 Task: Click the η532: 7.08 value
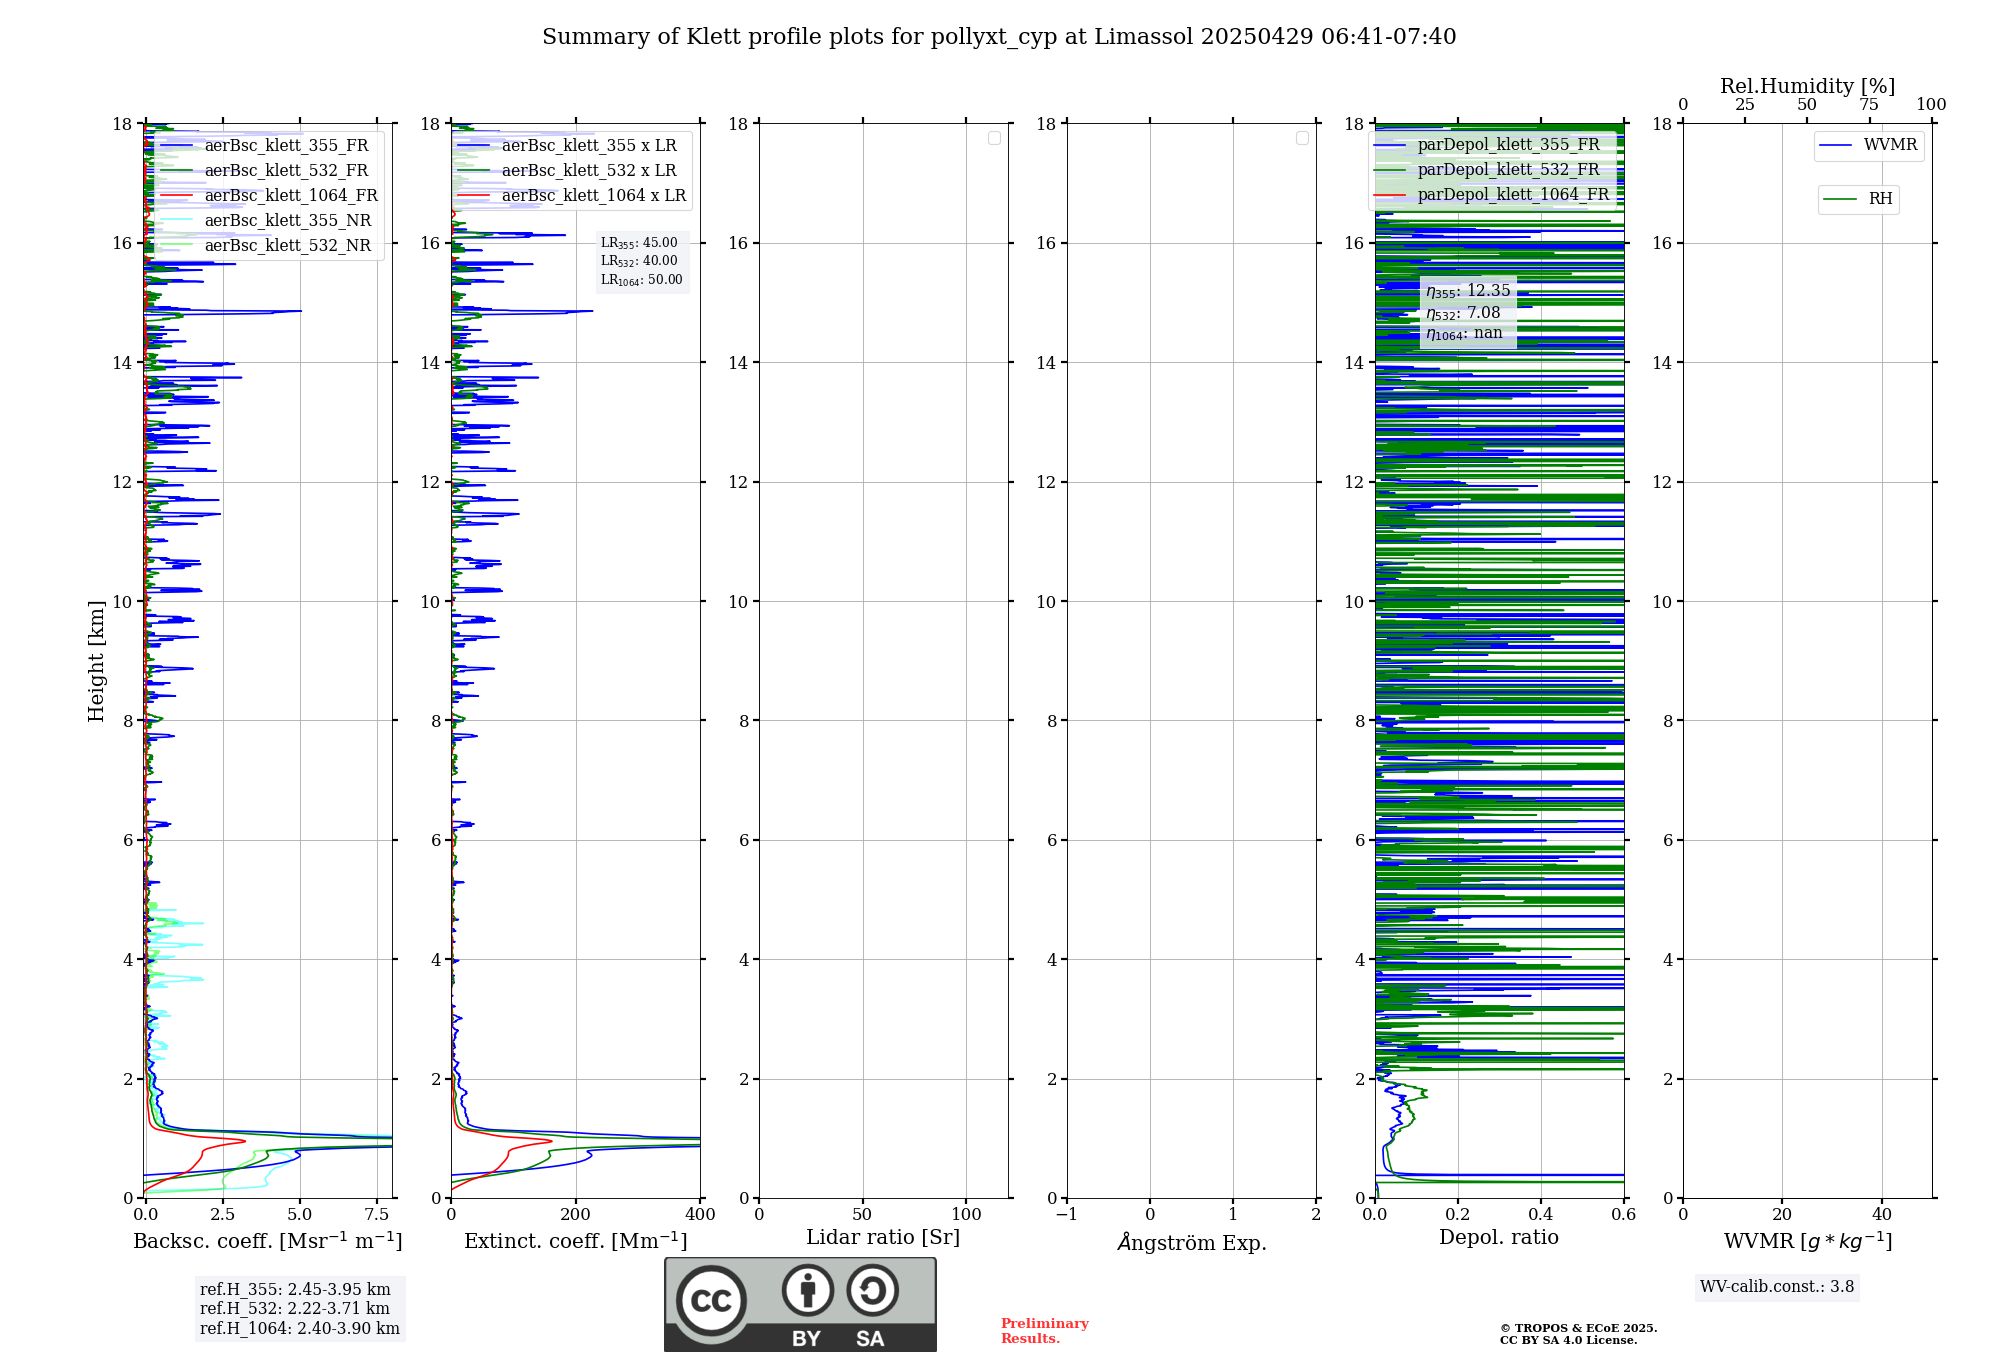tap(1463, 313)
